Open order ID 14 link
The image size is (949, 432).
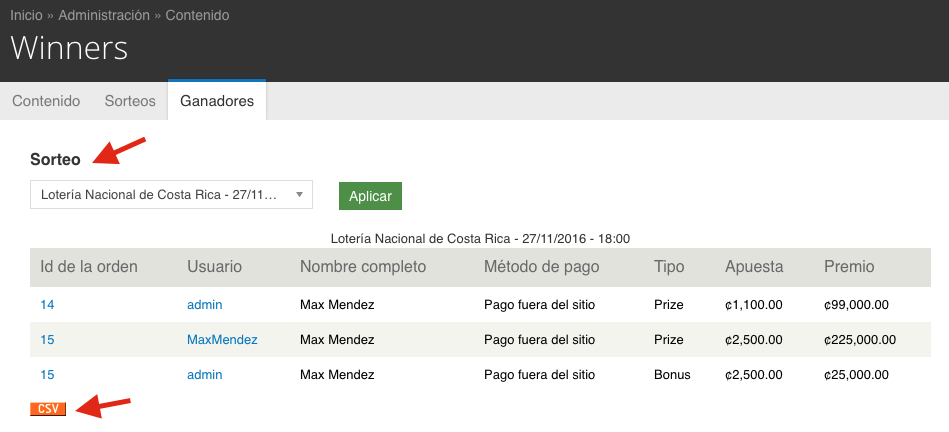pos(47,304)
